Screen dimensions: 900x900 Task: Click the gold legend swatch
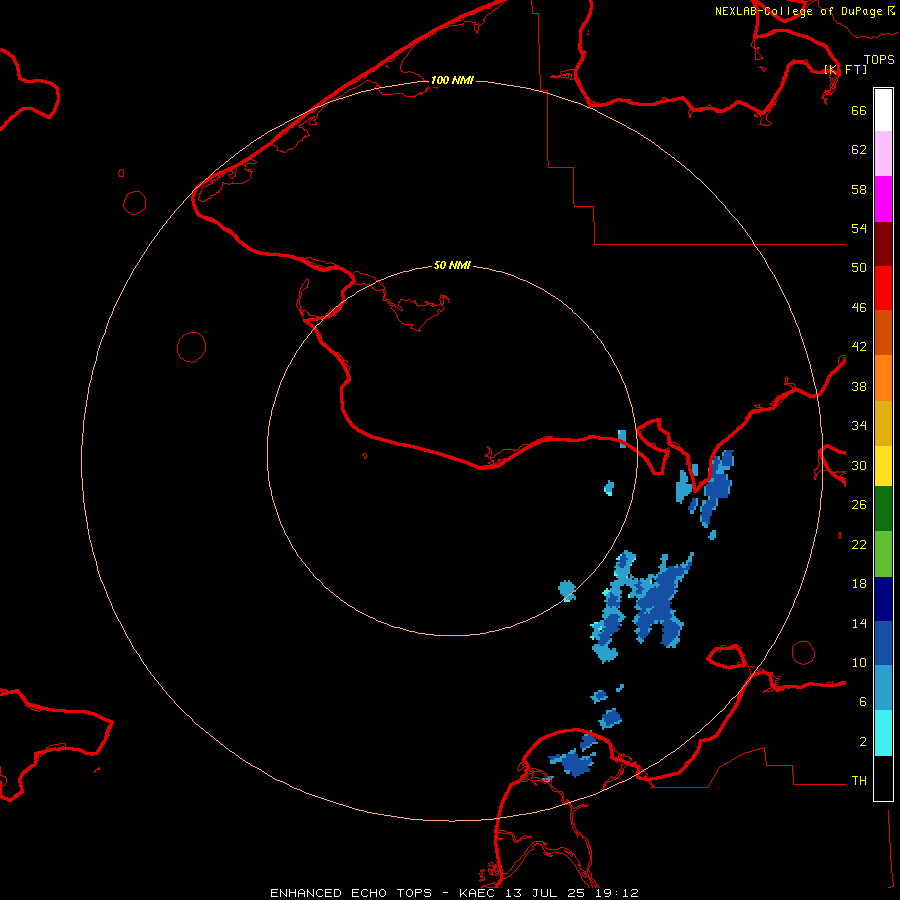pos(883,423)
